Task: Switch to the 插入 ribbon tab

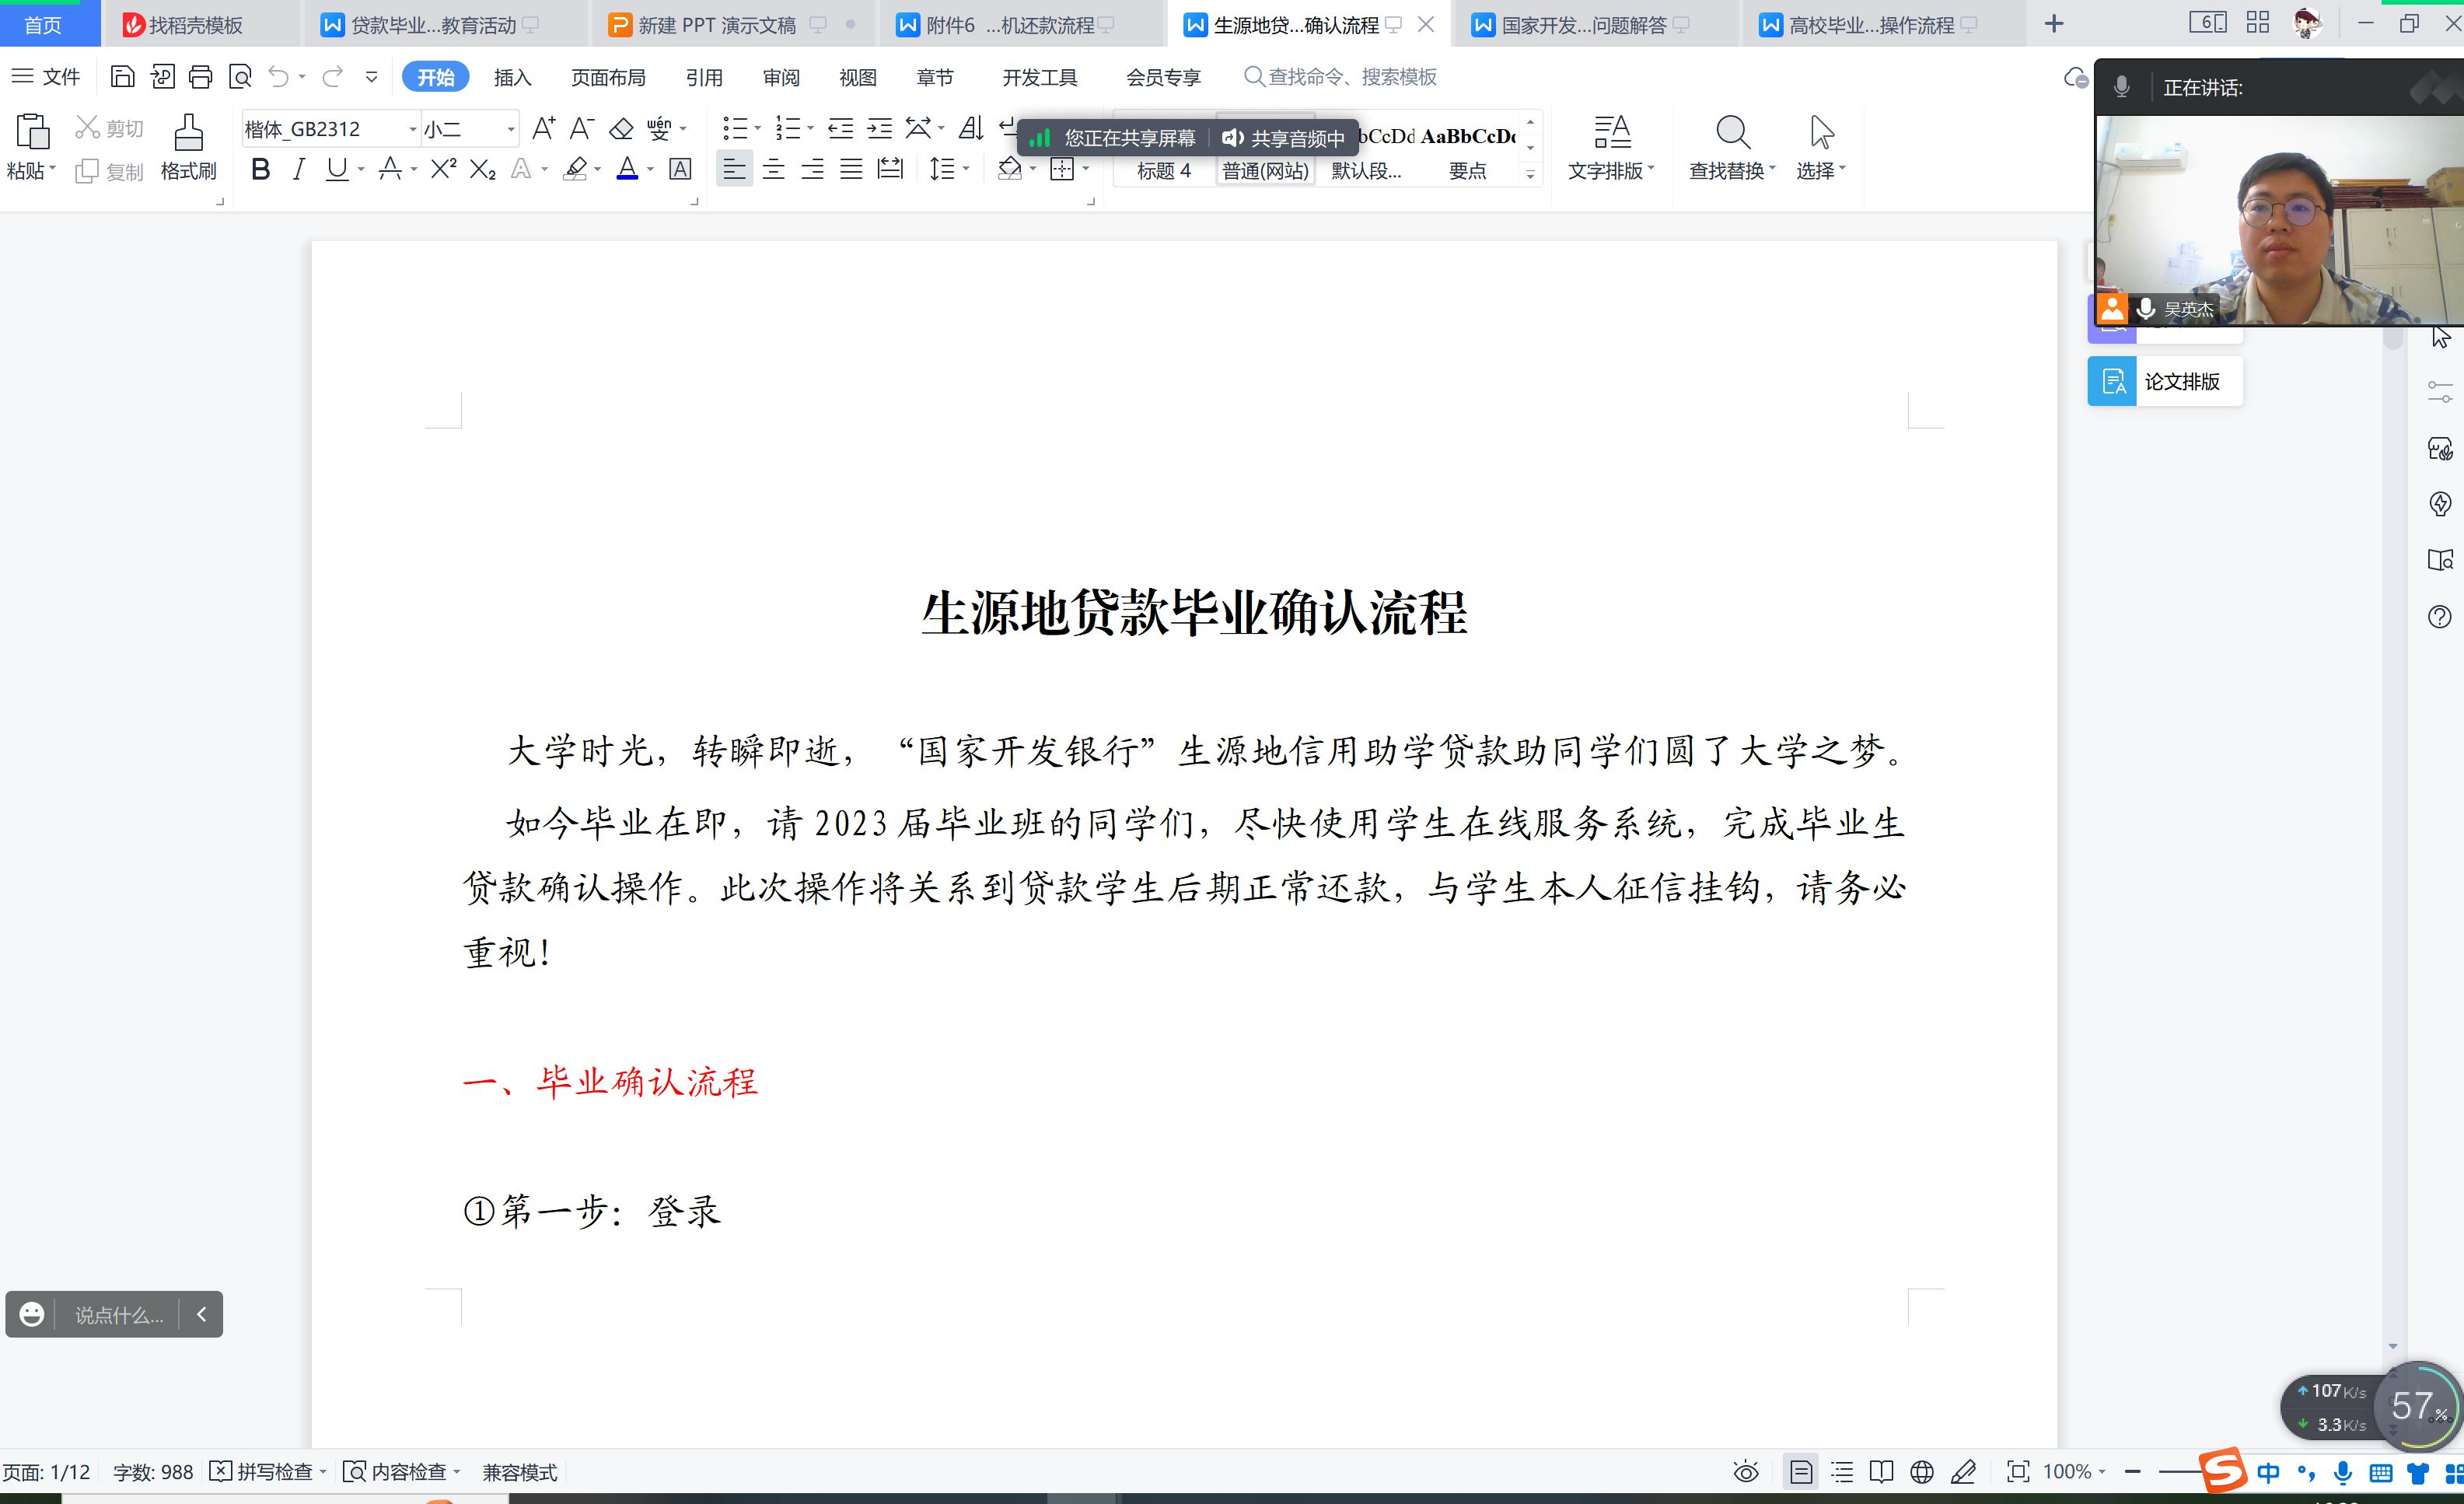Action: (x=512, y=77)
